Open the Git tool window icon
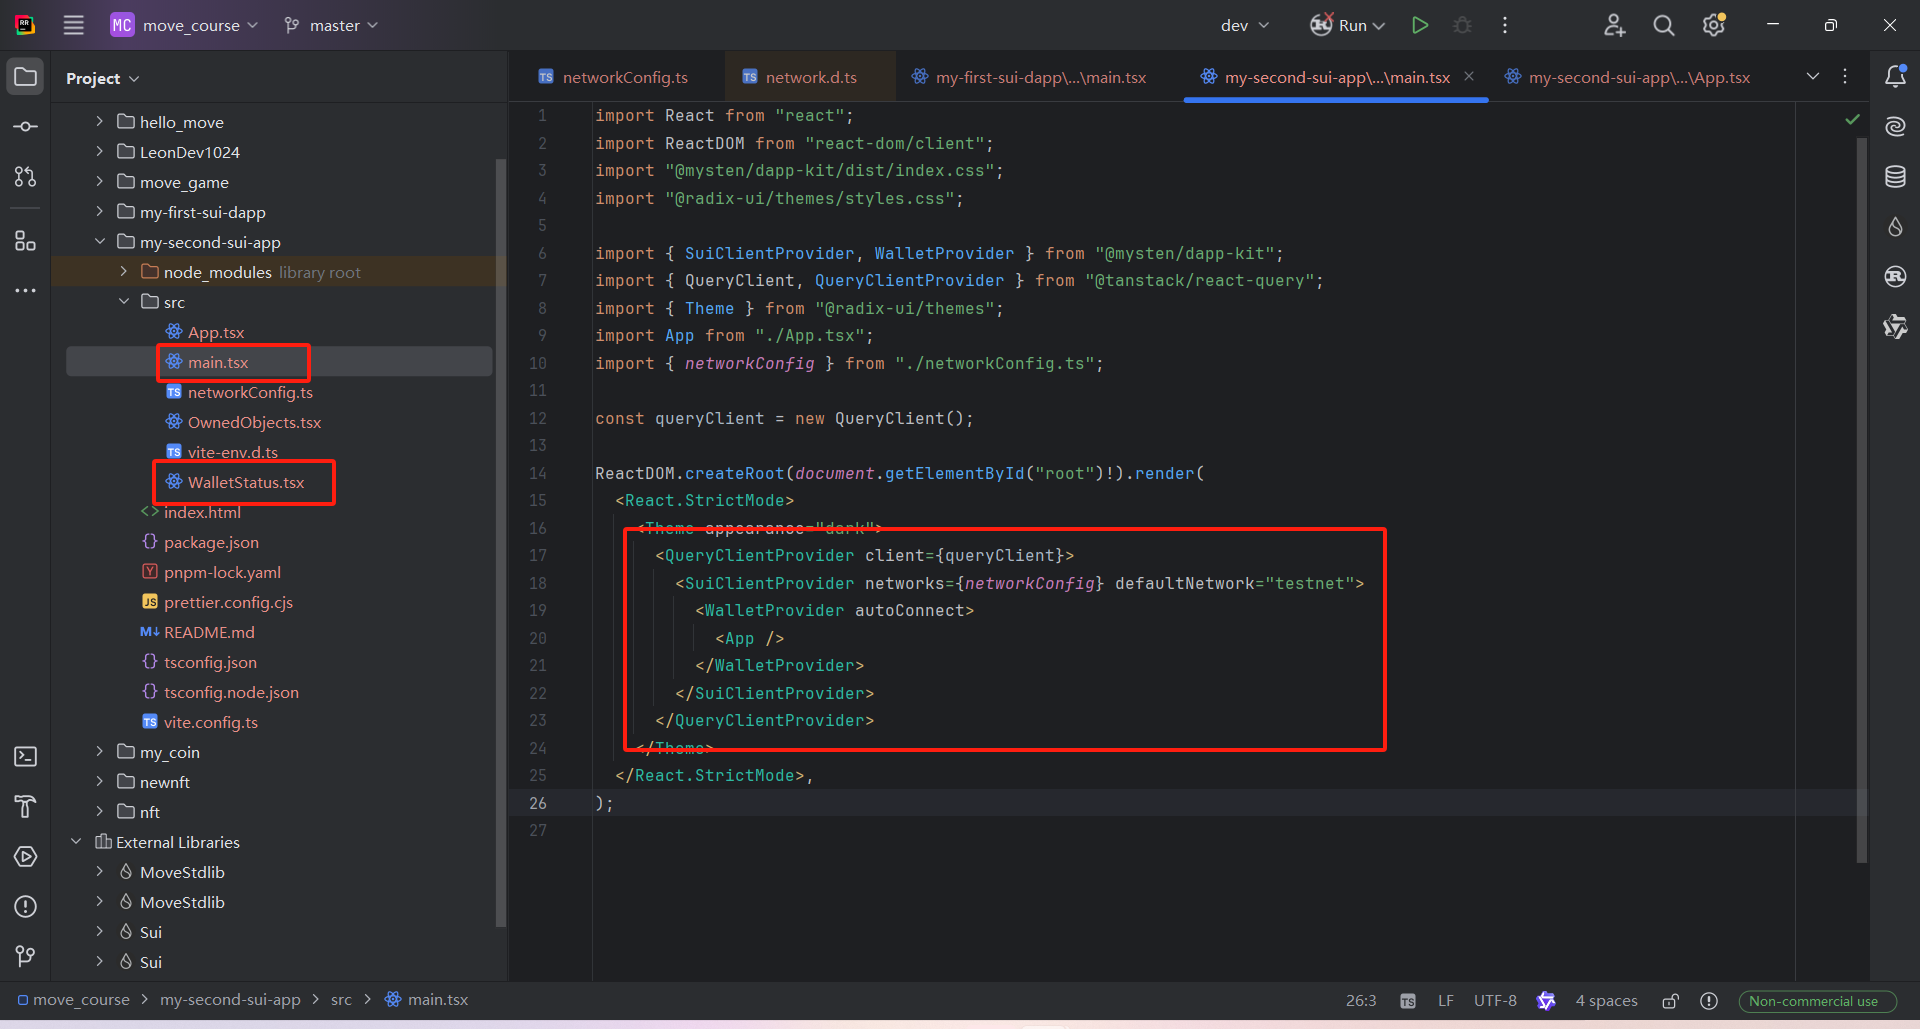1920x1029 pixels. click(x=26, y=957)
